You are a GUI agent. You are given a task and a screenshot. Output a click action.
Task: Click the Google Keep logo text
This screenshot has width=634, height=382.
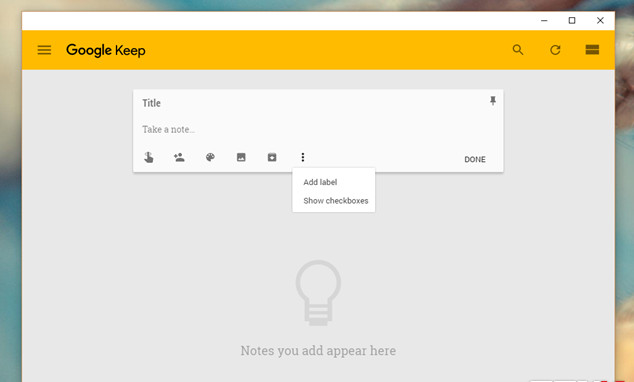point(106,51)
